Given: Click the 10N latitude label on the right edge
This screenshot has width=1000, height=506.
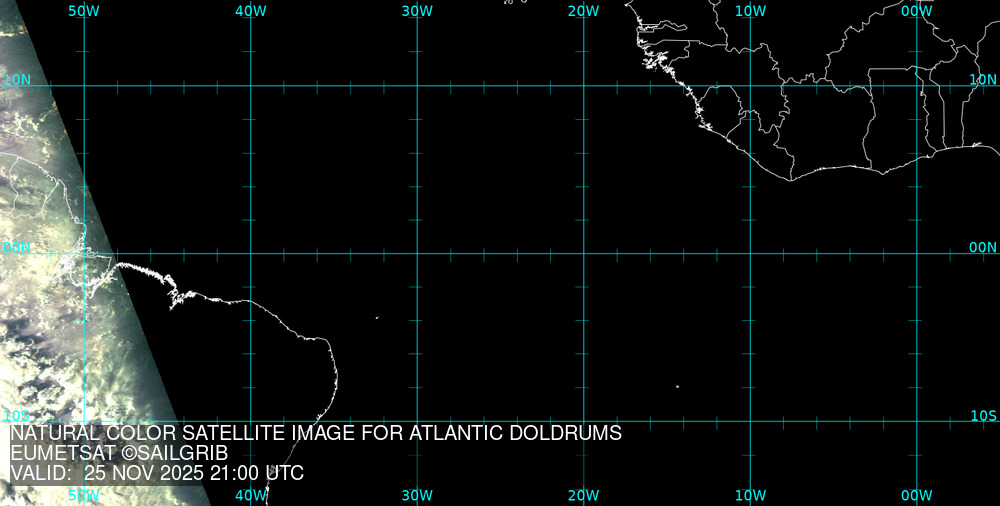Looking at the screenshot, I should tap(983, 79).
